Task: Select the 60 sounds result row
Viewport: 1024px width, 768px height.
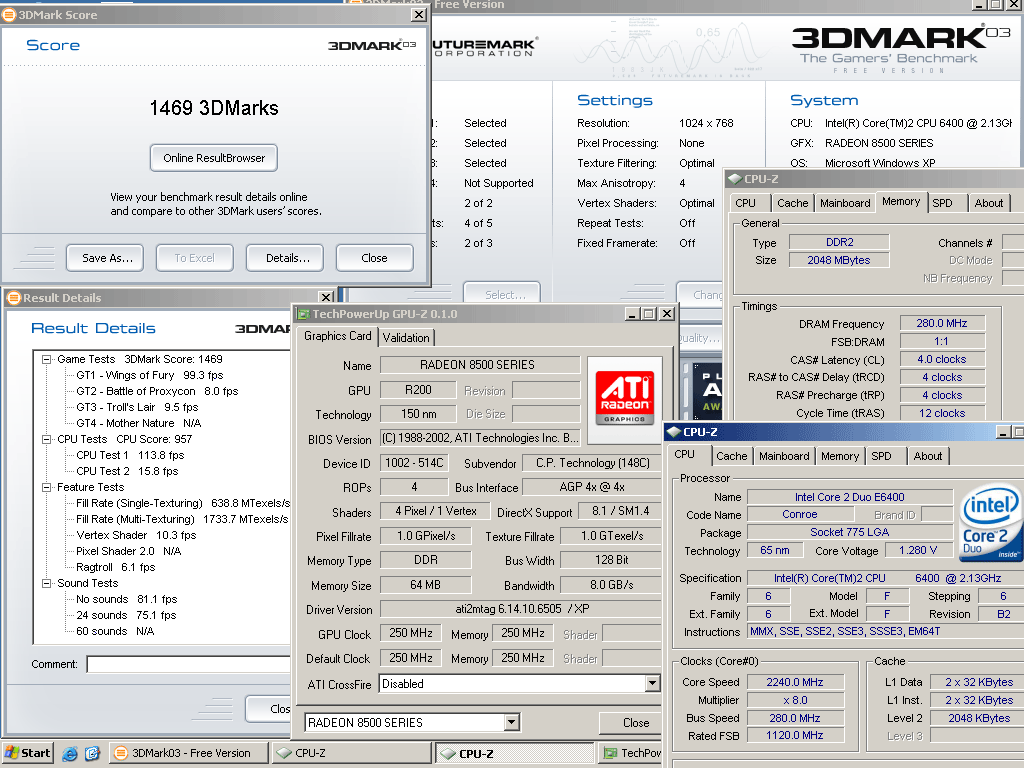Action: (x=115, y=632)
